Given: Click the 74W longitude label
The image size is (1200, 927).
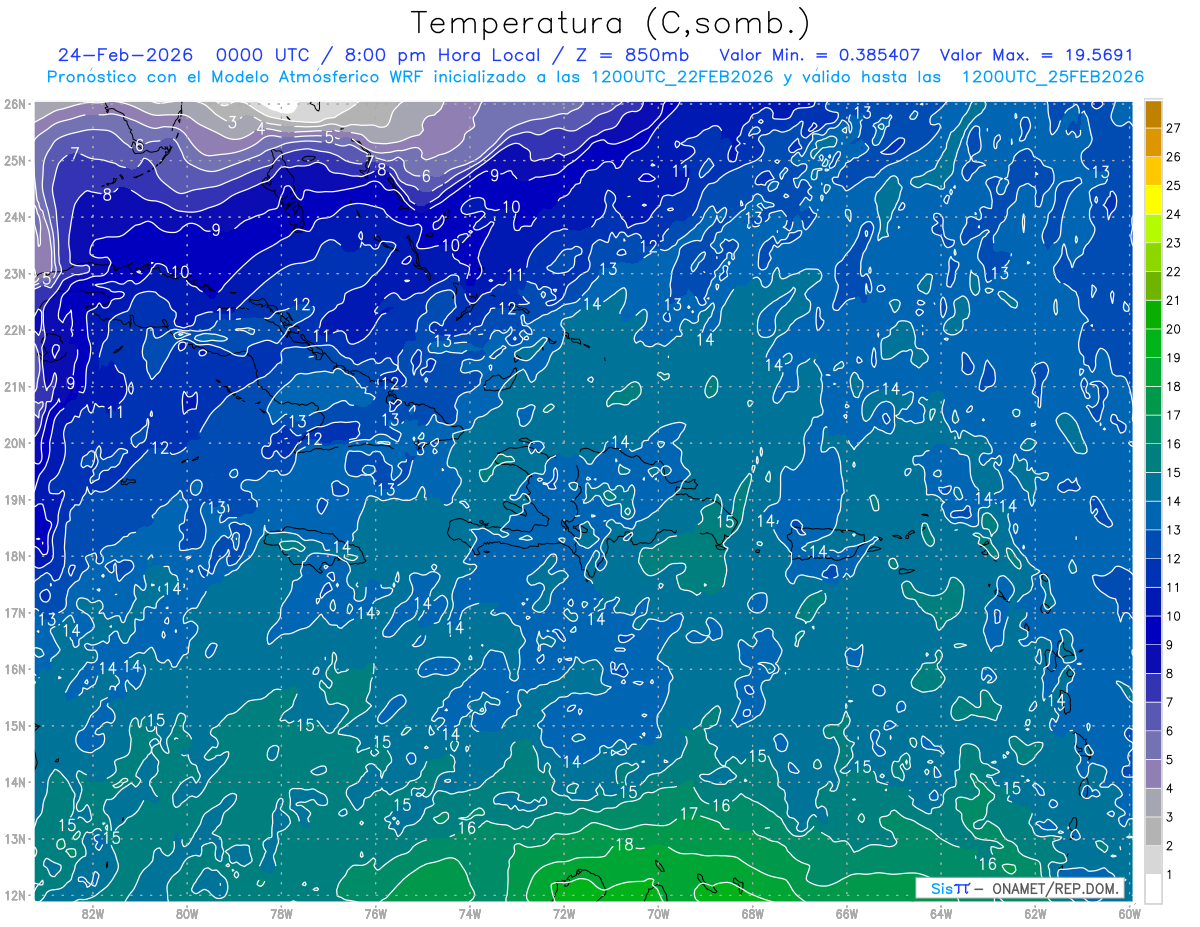Looking at the screenshot, I should tap(470, 913).
